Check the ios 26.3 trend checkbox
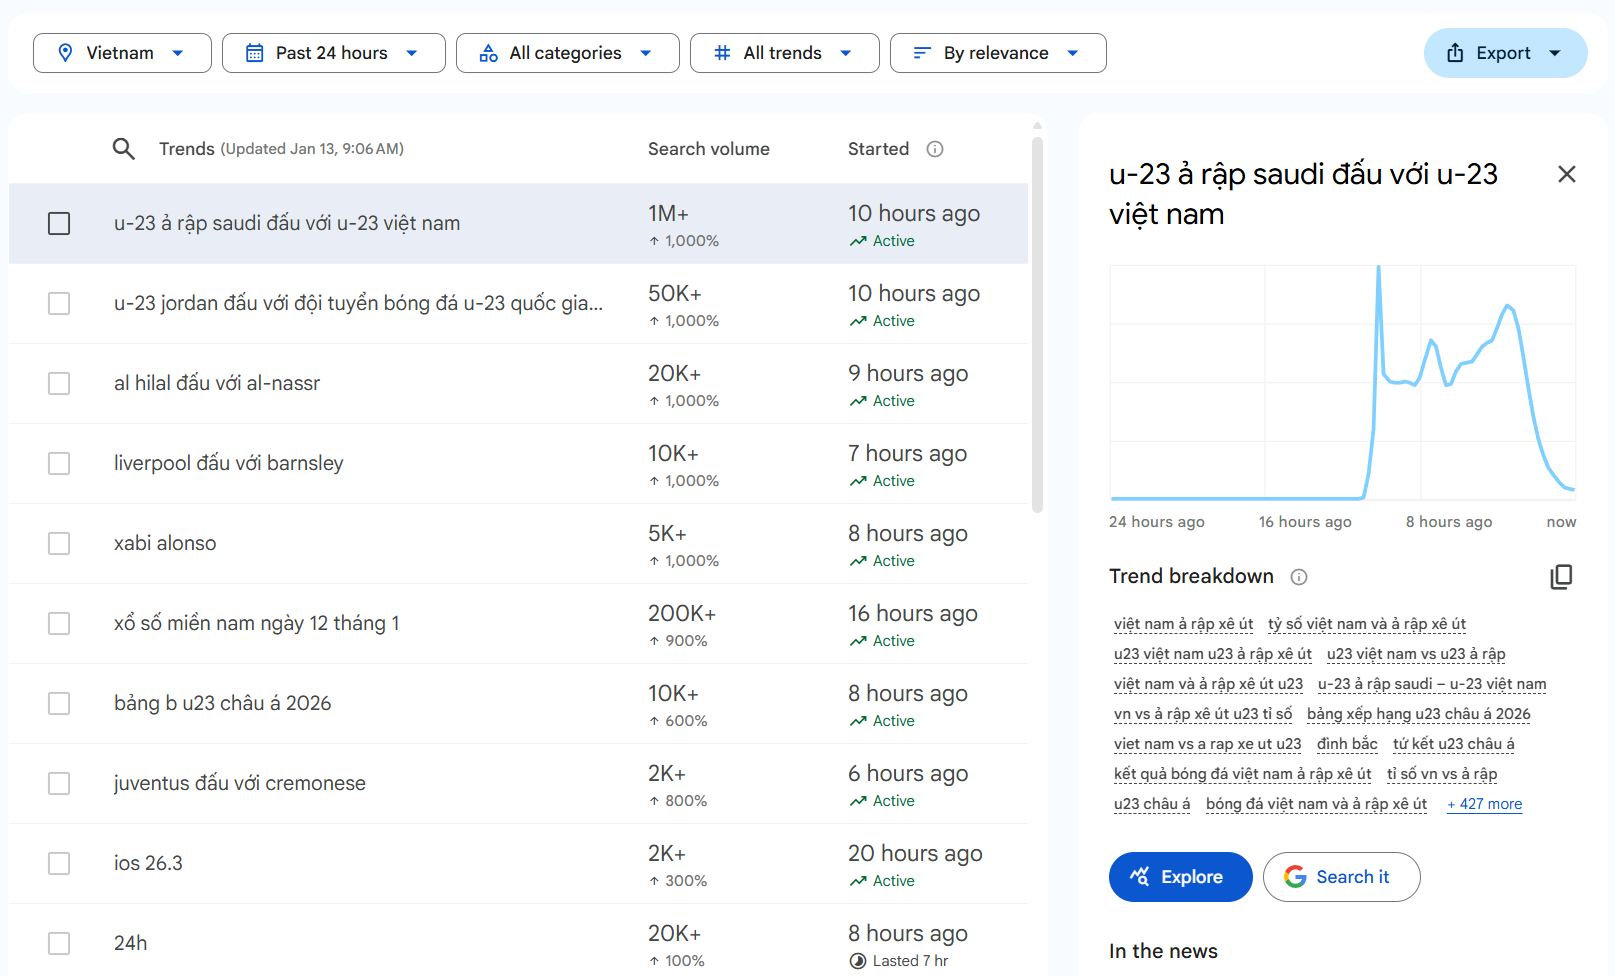Image resolution: width=1615 pixels, height=976 pixels. [59, 863]
